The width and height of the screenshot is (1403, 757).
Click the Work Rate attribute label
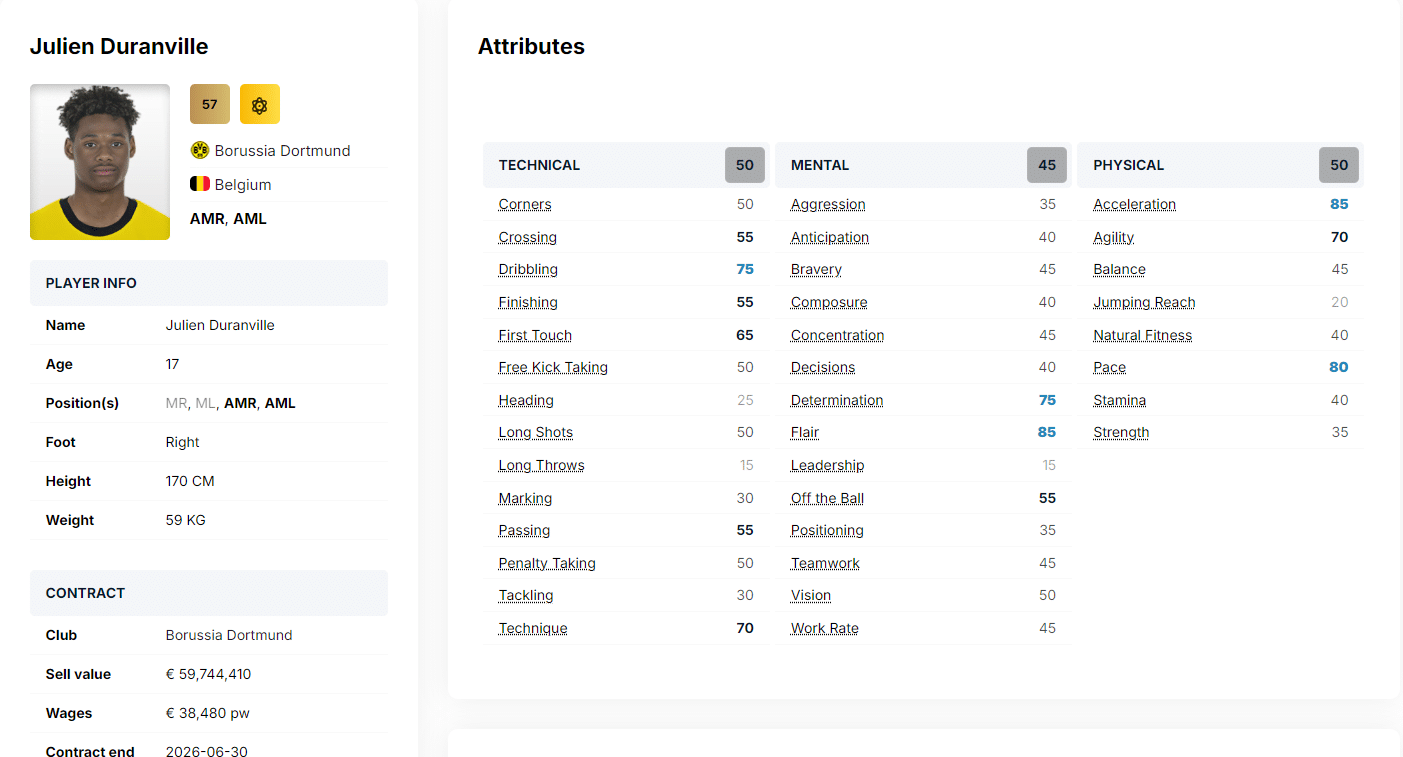pyautogui.click(x=825, y=629)
